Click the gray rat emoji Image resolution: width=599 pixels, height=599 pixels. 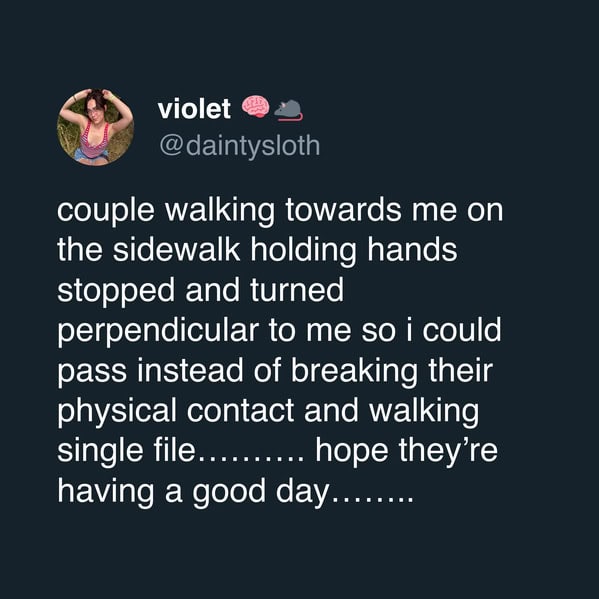pos(288,110)
